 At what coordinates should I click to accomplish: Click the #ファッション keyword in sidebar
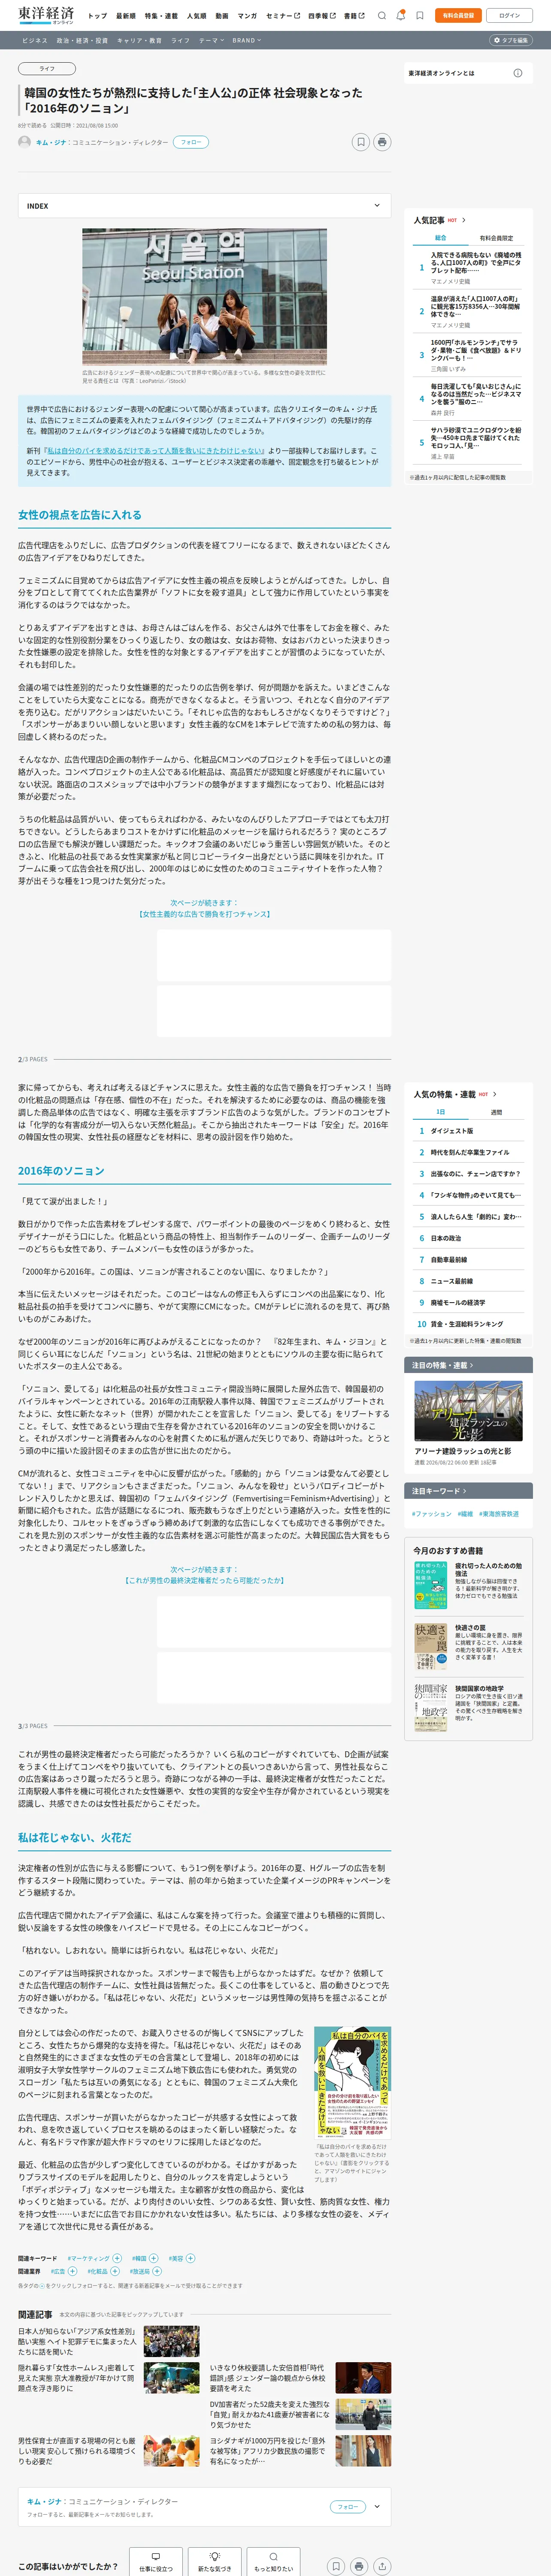[x=432, y=1514]
